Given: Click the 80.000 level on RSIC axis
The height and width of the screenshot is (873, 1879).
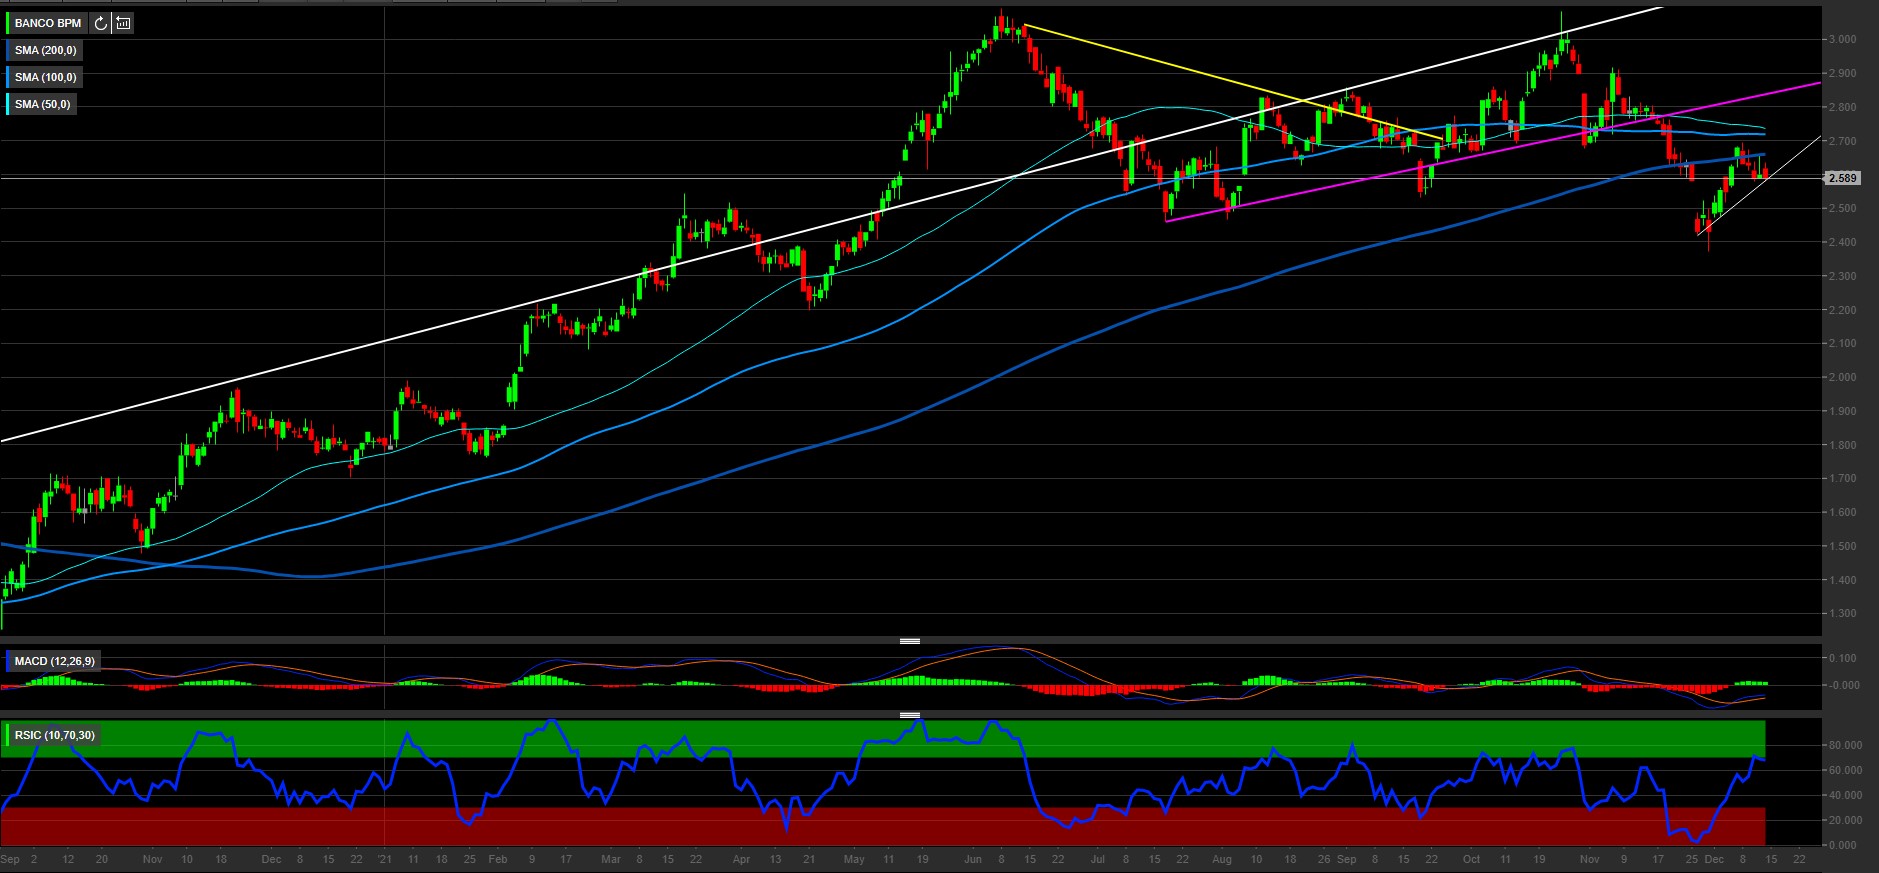Looking at the screenshot, I should tap(1846, 746).
